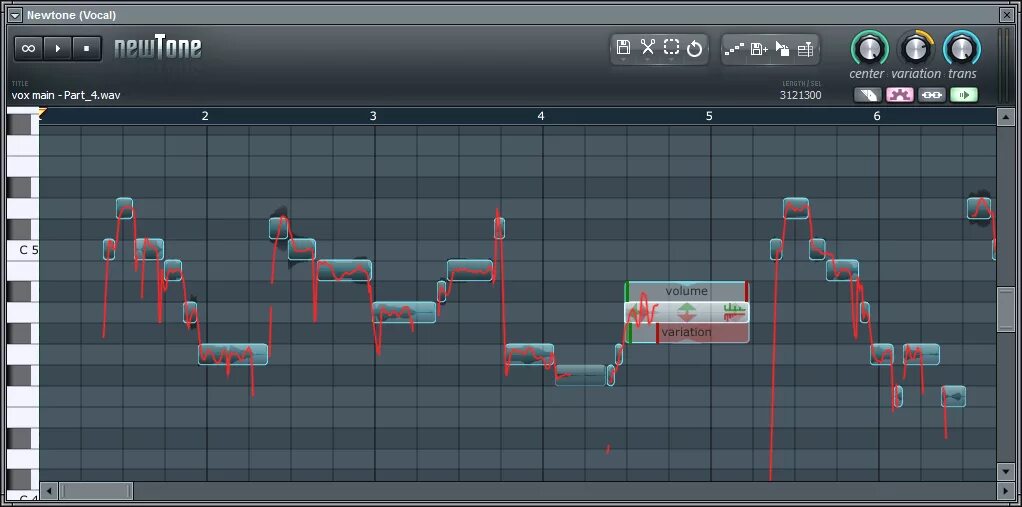Viewport: 1022px width, 507px height.
Task: Click the orange playhead marker at timeline start
Action: point(41,113)
